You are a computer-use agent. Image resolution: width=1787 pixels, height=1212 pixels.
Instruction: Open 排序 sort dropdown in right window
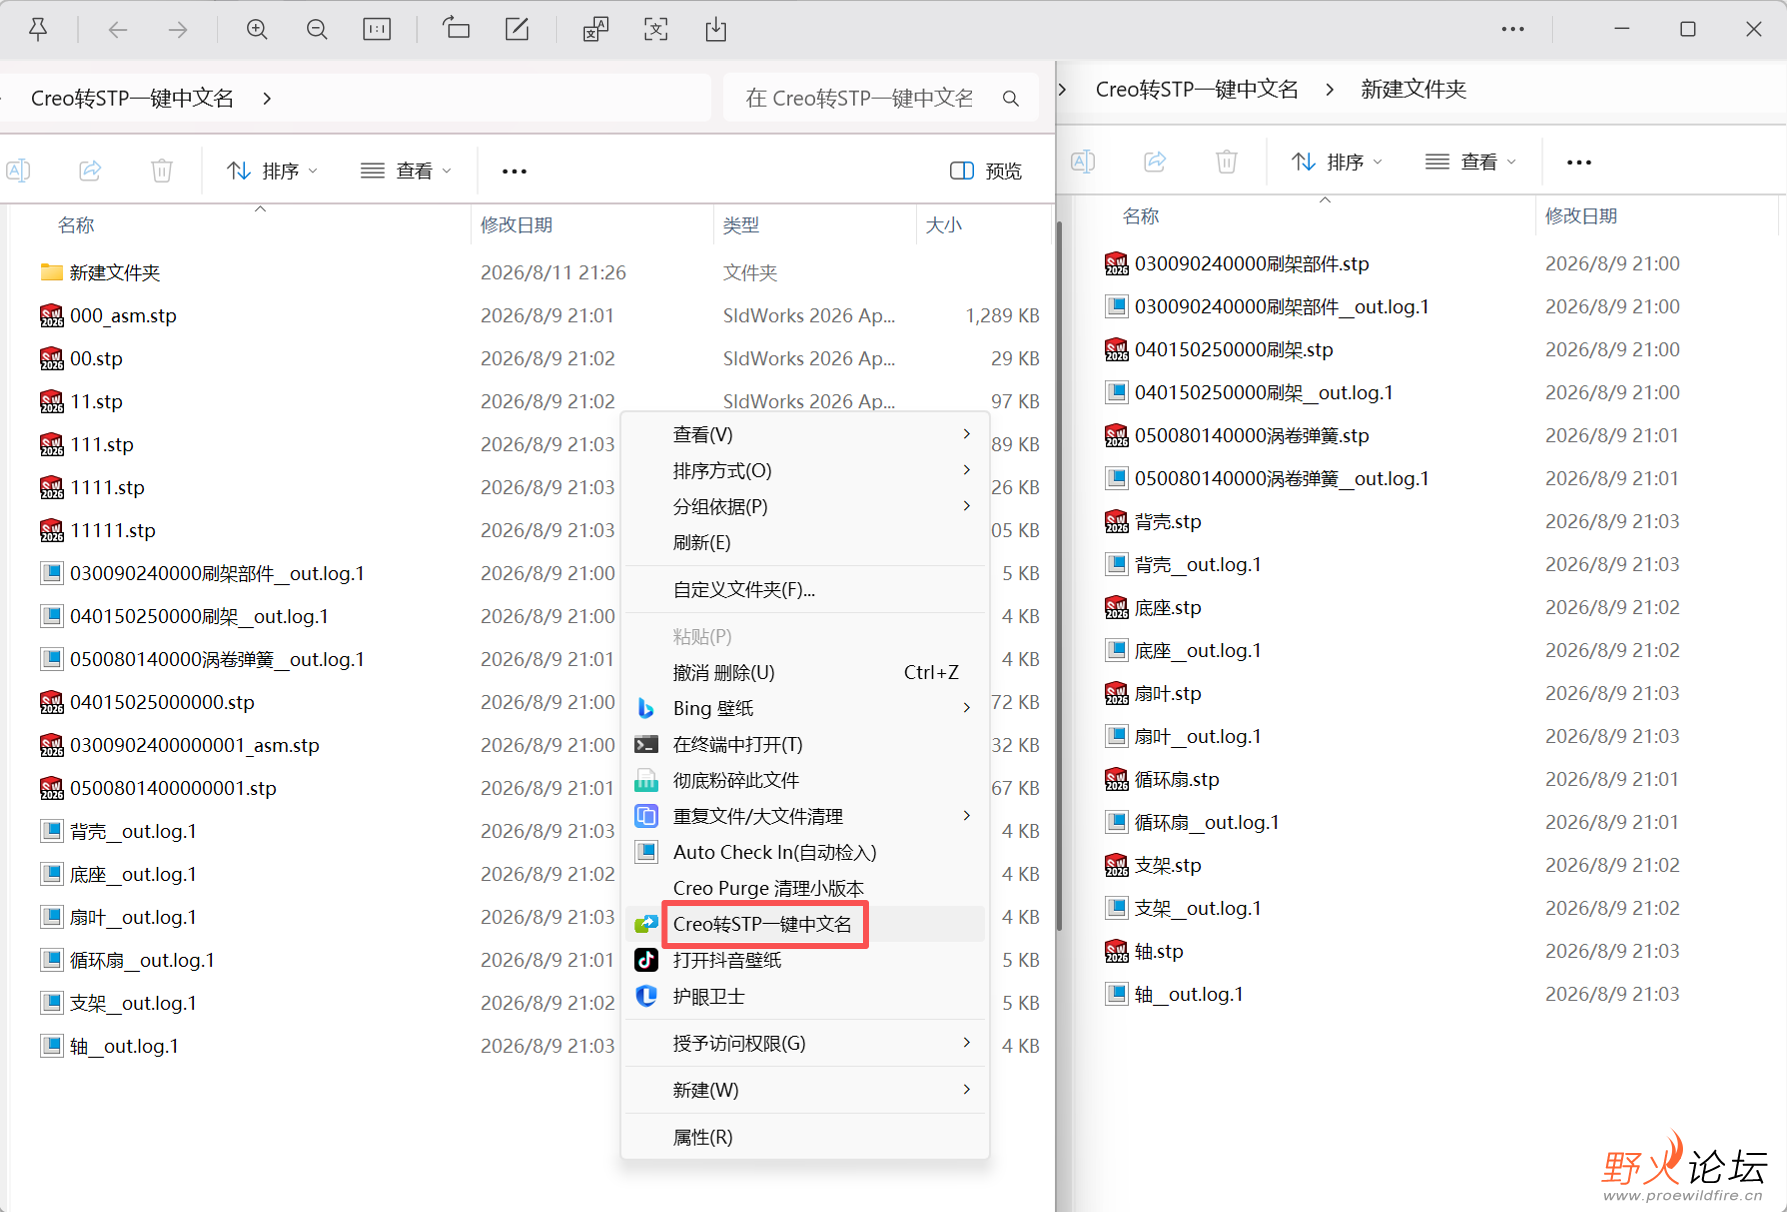point(1337,162)
